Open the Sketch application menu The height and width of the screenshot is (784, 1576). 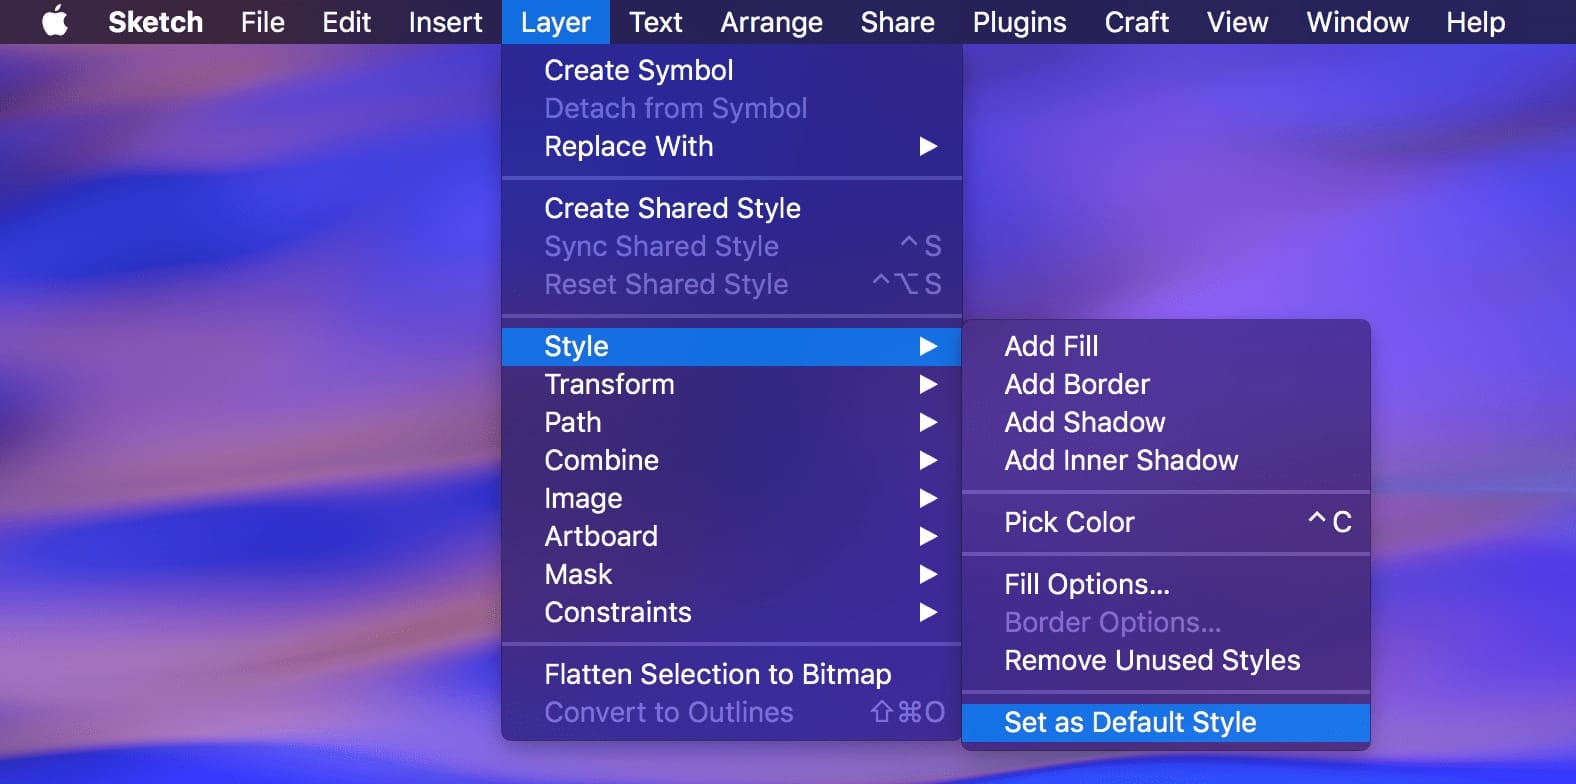(155, 21)
